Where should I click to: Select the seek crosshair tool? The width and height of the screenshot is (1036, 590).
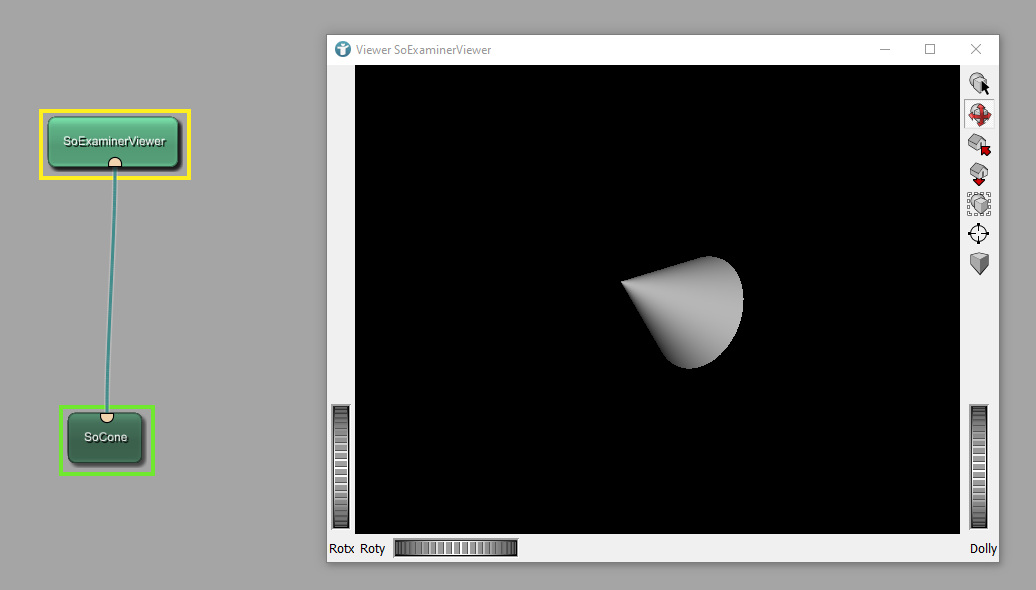coord(979,234)
